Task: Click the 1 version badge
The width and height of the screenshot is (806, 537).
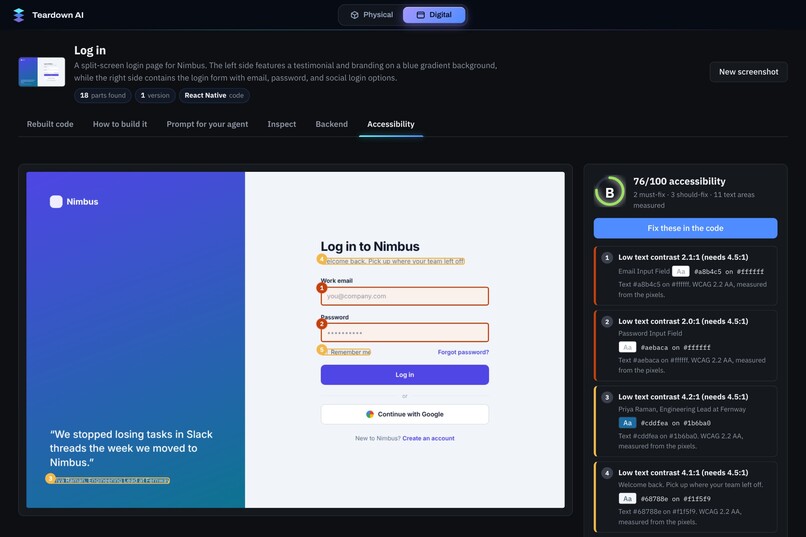Action: pos(155,96)
